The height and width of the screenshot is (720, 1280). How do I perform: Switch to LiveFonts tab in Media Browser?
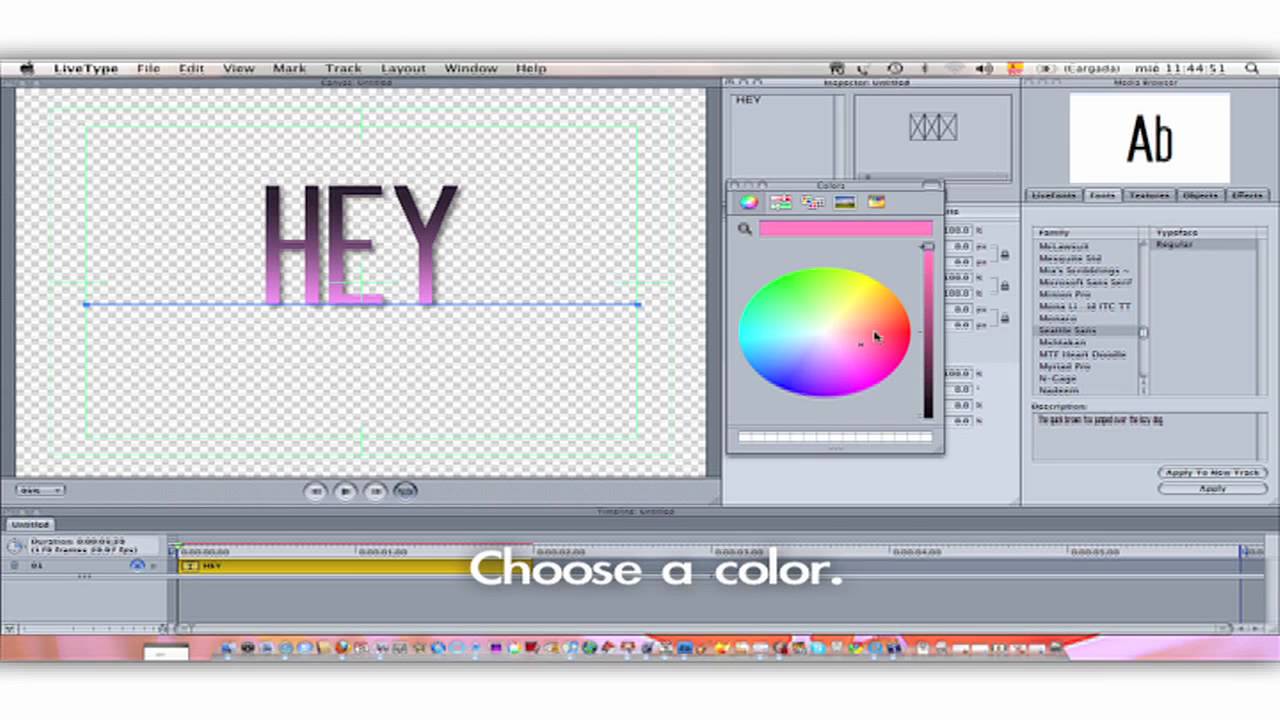1053,195
